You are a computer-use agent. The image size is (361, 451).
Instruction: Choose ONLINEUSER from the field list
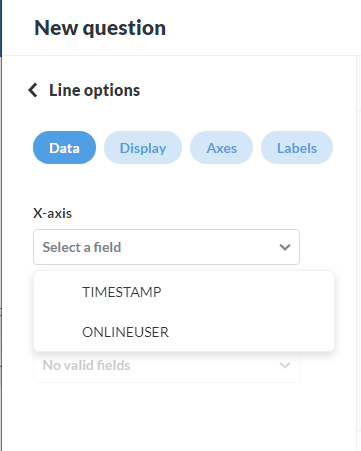pyautogui.click(x=184, y=332)
